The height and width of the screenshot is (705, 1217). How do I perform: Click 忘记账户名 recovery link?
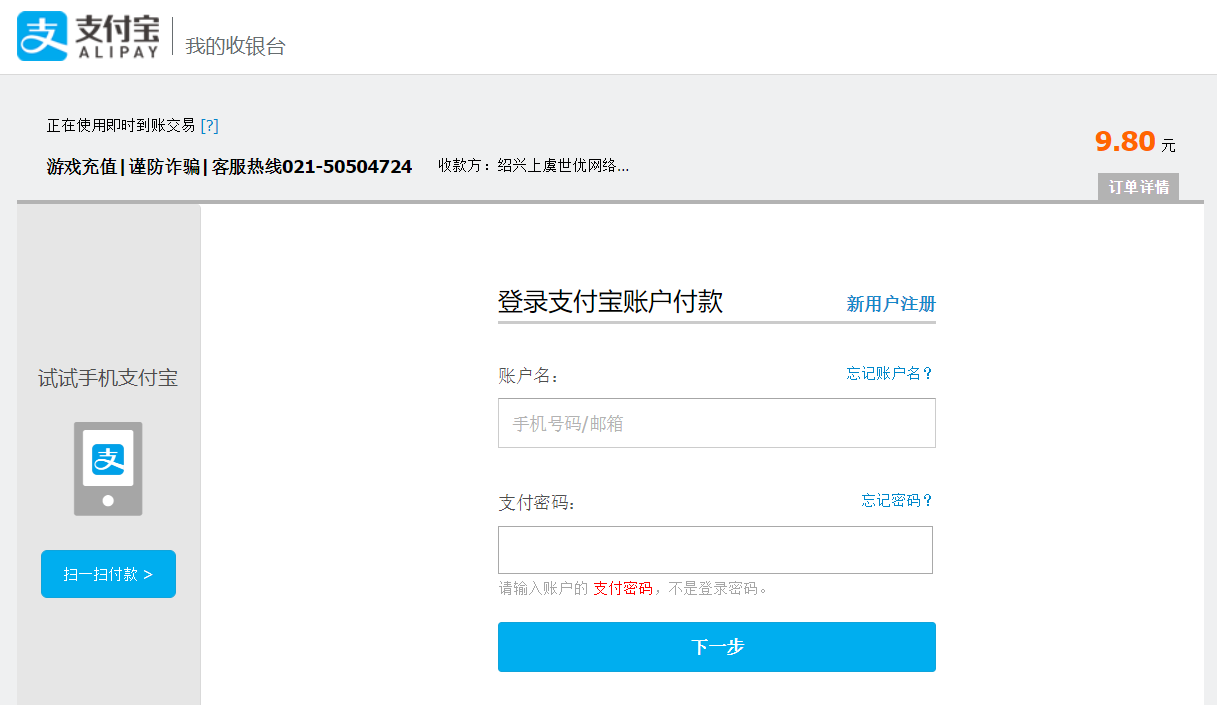(888, 373)
